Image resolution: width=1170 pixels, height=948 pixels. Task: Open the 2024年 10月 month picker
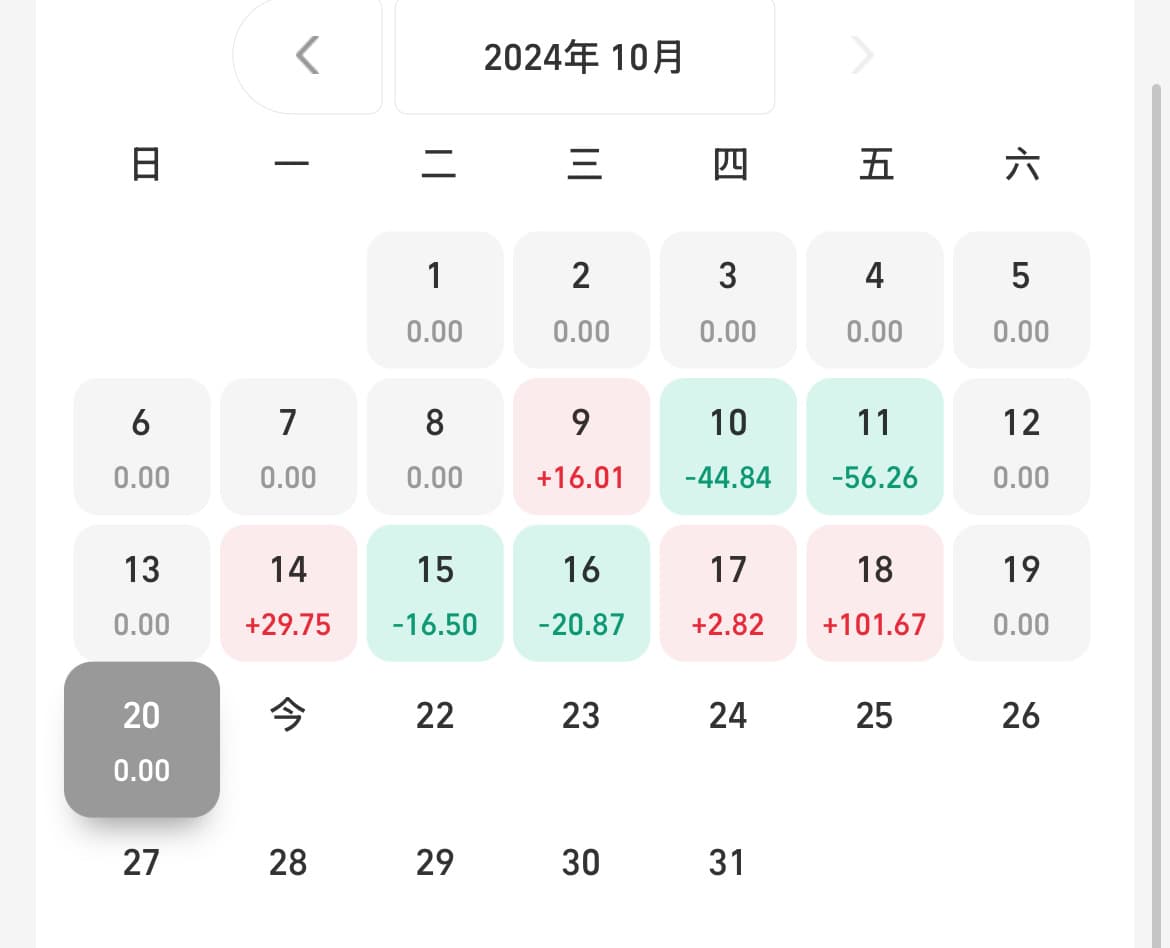[584, 57]
